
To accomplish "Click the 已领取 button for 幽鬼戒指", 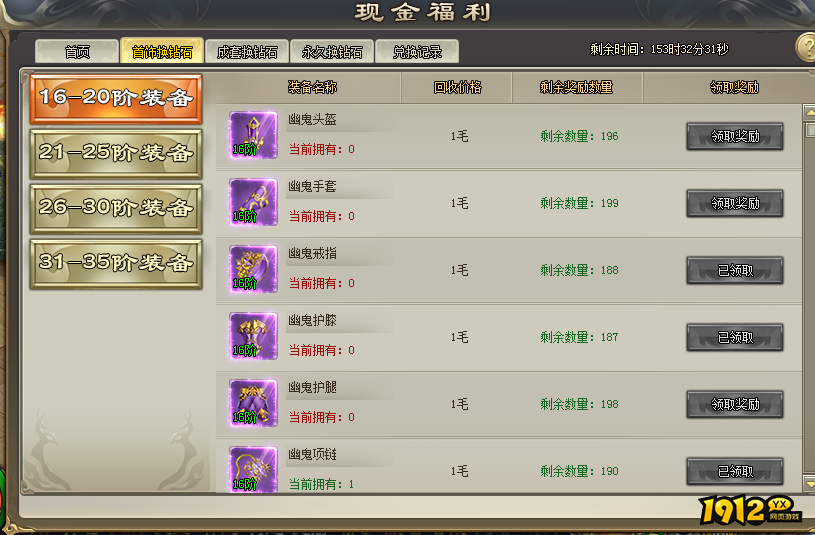I will click(x=735, y=270).
